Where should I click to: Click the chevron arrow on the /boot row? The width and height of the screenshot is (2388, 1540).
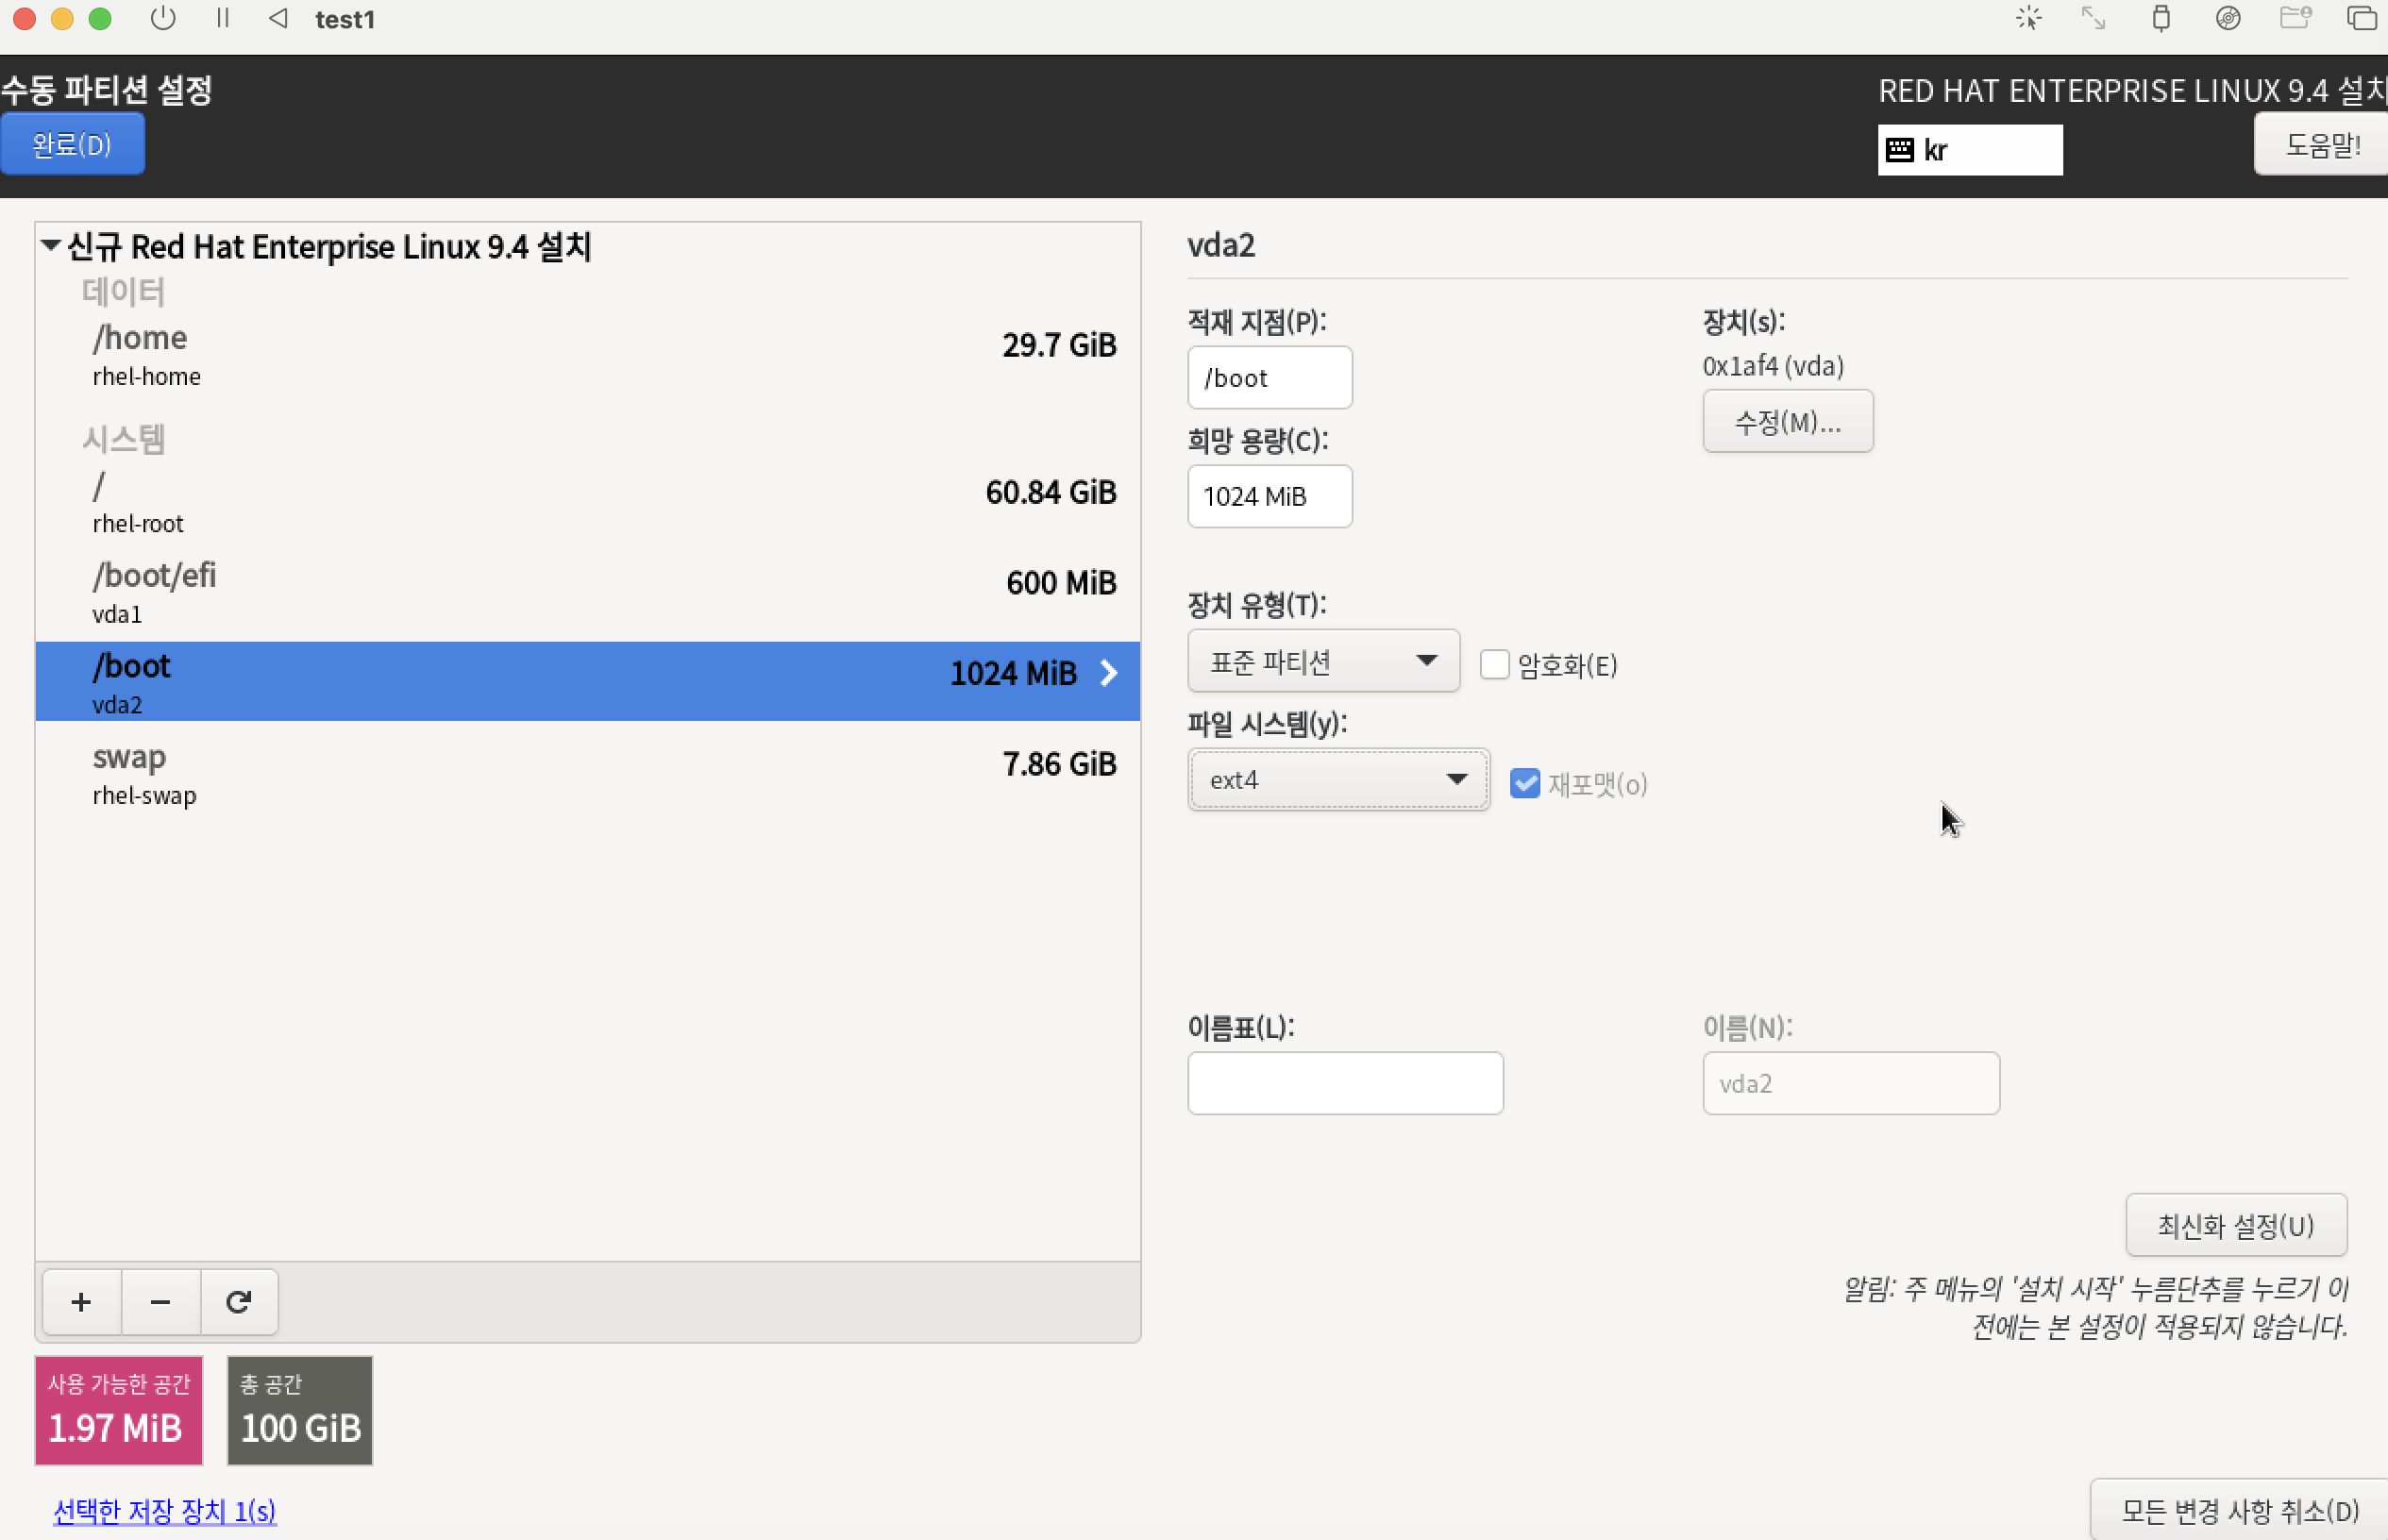(1108, 673)
